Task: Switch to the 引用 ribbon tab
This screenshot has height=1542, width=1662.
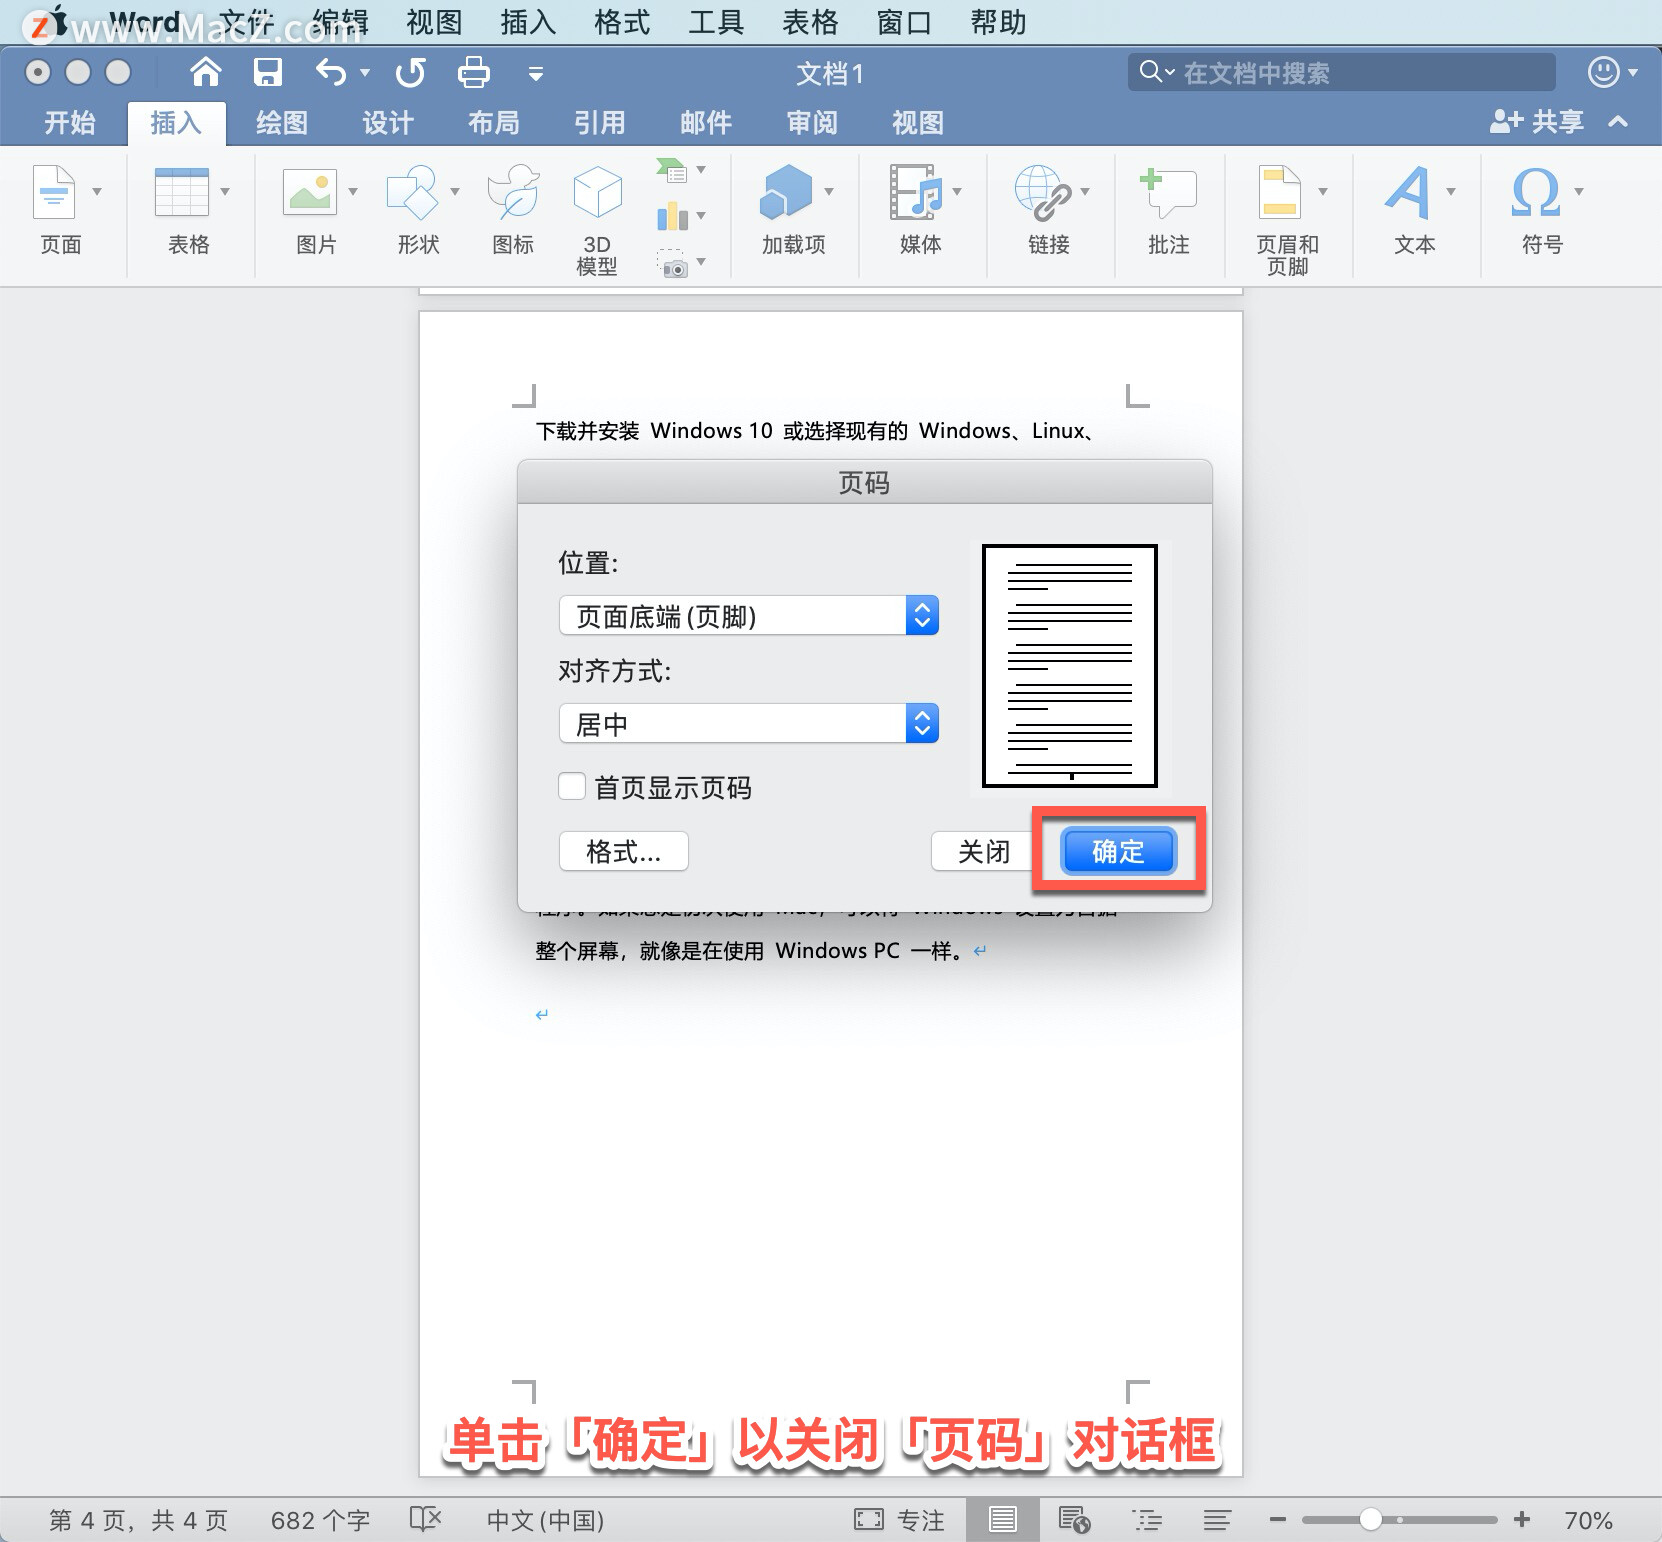Action: 600,122
